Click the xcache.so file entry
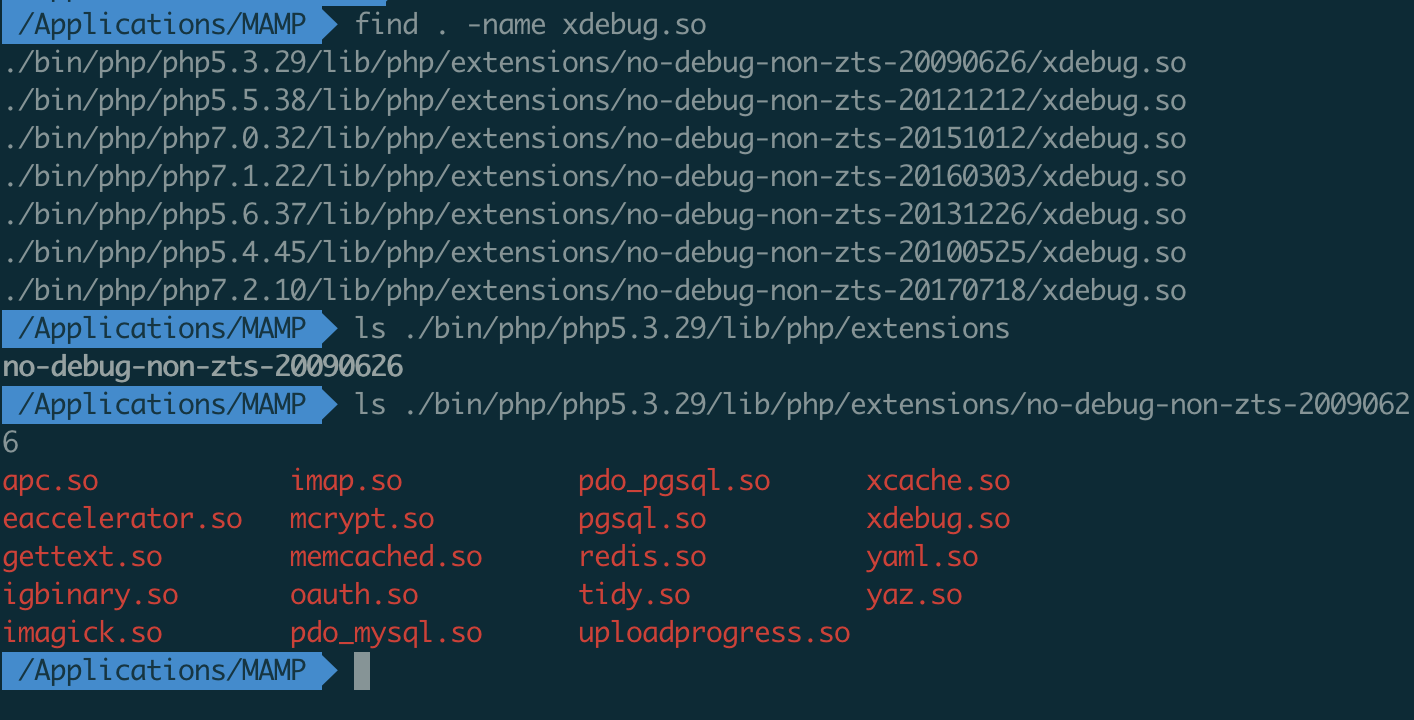The height and width of the screenshot is (720, 1414). point(938,481)
